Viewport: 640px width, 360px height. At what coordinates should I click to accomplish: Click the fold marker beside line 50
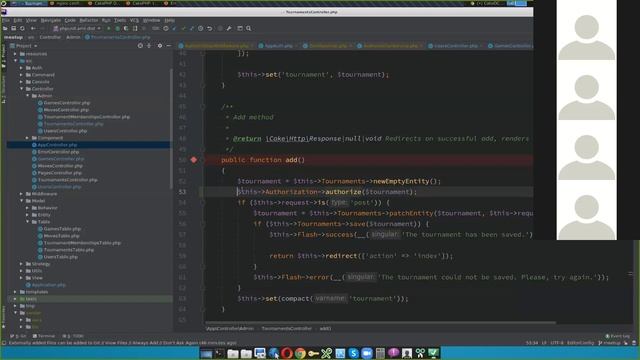pos(203,160)
